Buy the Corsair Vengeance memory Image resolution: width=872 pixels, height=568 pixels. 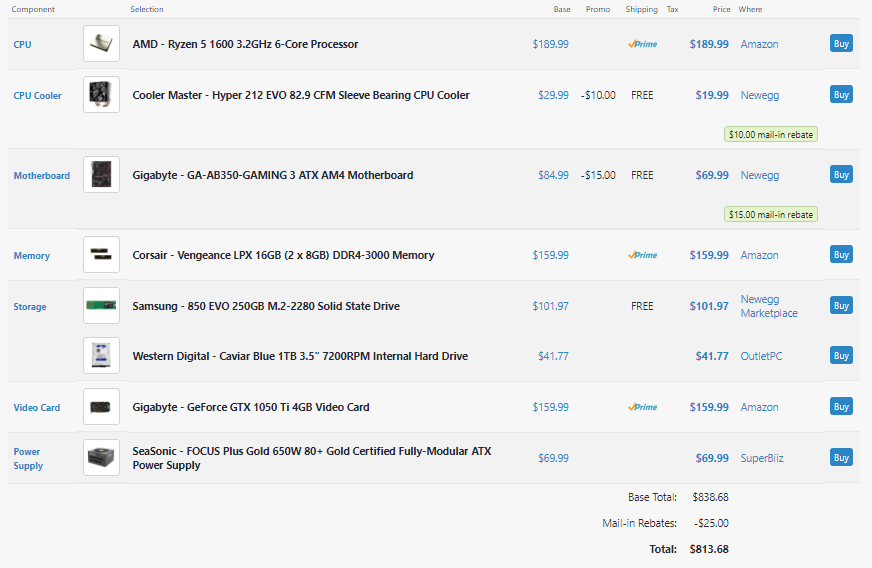(x=841, y=255)
